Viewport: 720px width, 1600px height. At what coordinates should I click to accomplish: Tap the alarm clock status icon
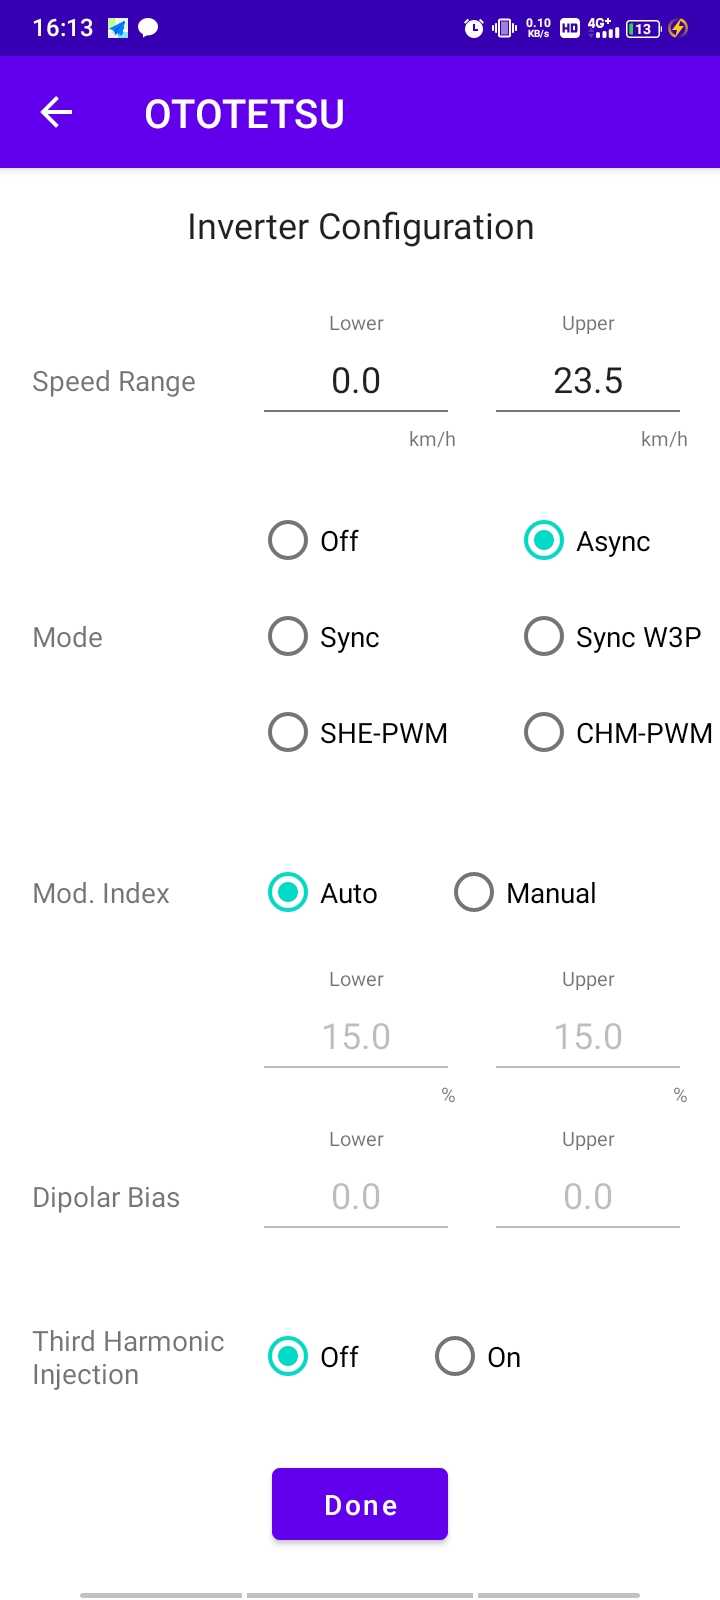(x=474, y=29)
